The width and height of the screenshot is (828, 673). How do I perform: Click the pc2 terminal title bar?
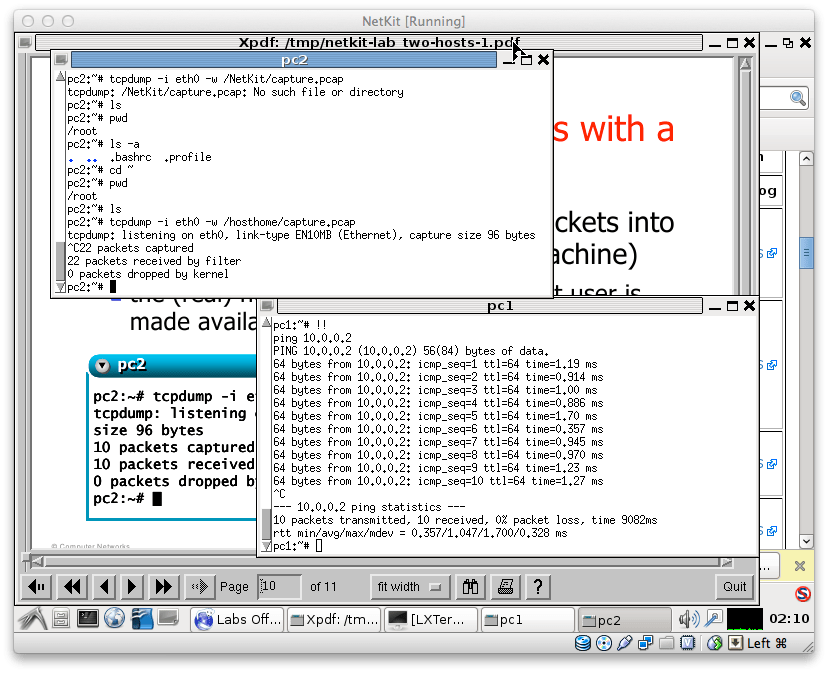coord(284,60)
